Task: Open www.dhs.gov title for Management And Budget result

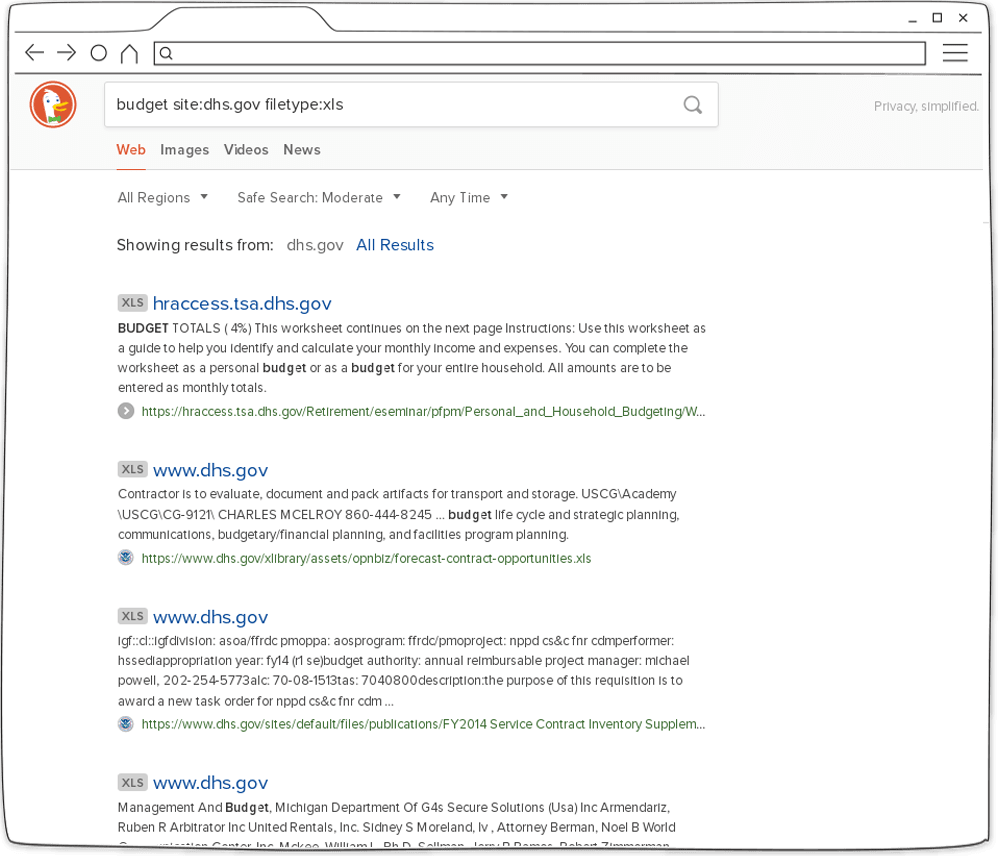Action: tap(211, 783)
